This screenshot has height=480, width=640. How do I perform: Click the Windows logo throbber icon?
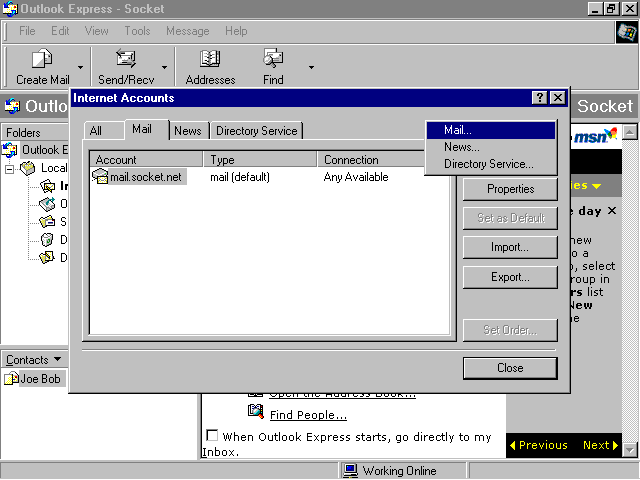point(627,32)
